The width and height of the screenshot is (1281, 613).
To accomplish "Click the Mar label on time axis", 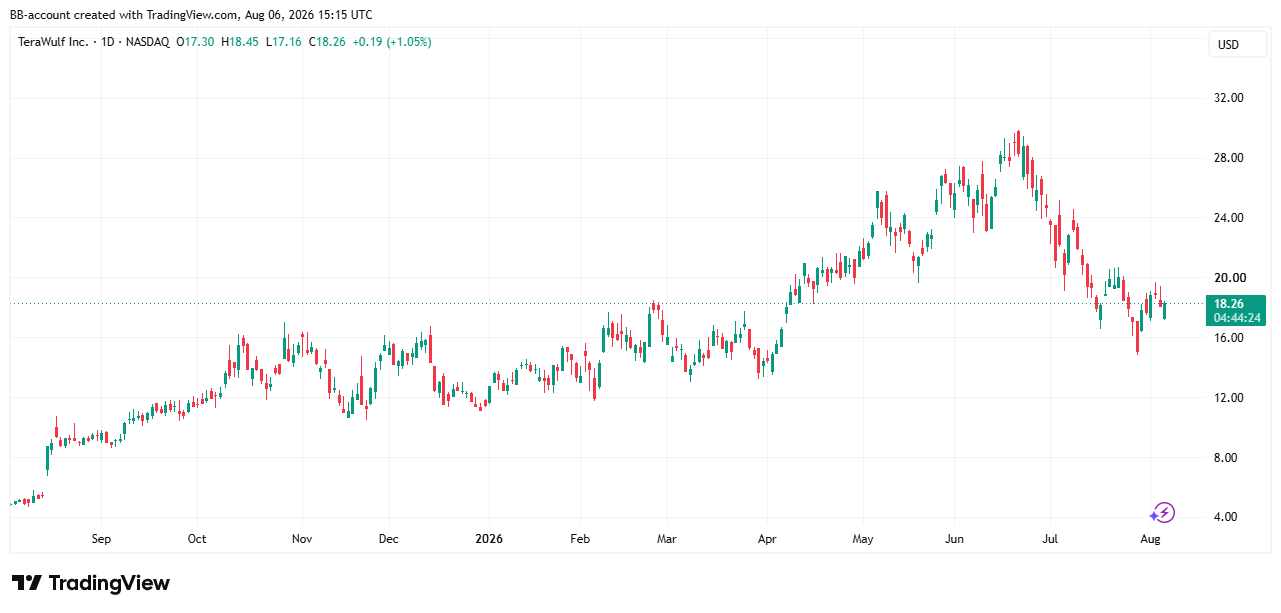I will tap(667, 539).
